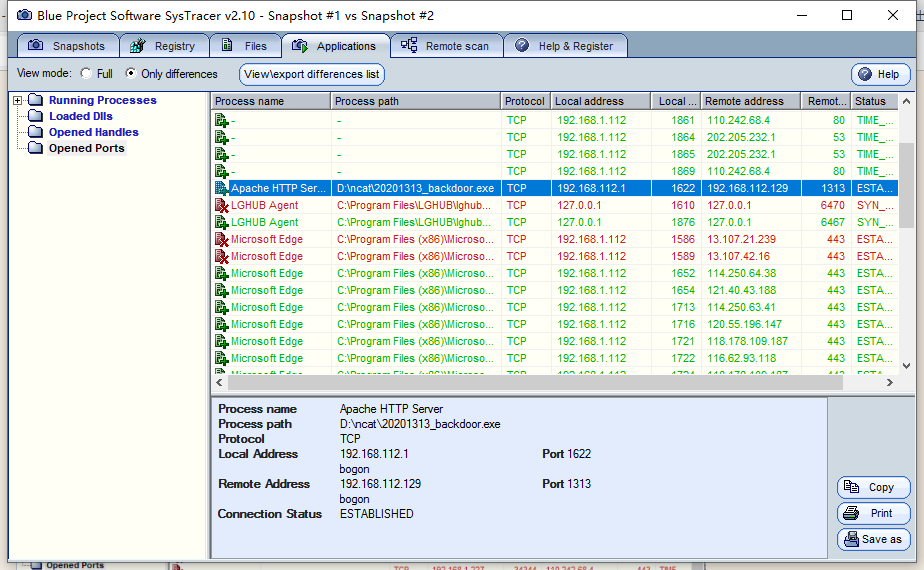The height and width of the screenshot is (570, 924).
Task: Switch to the Registry tab
Action: point(164,46)
